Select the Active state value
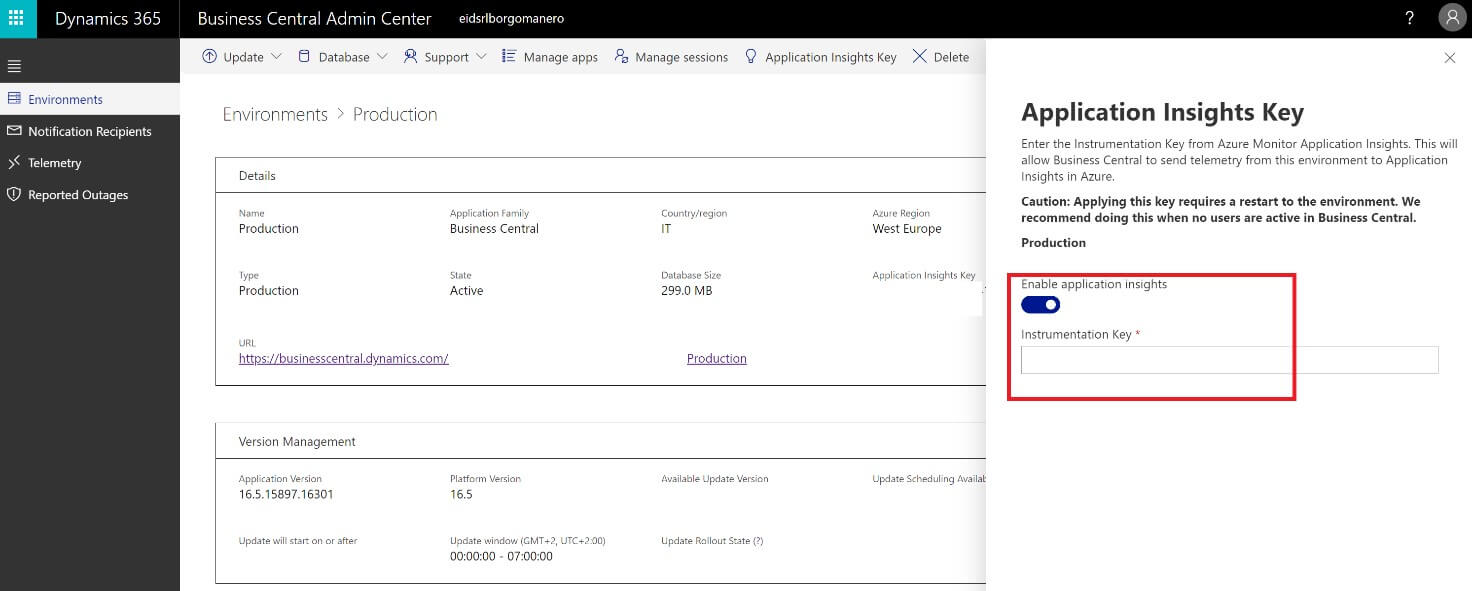This screenshot has width=1472, height=591. pos(466,291)
